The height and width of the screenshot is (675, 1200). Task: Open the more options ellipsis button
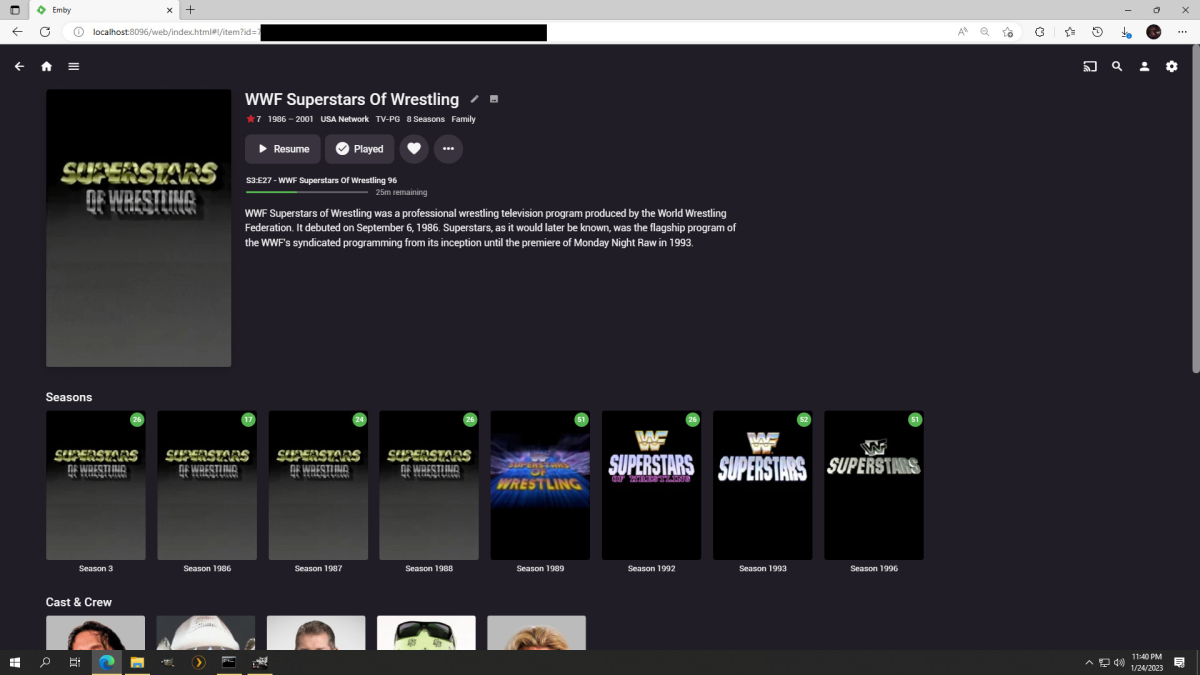[448, 149]
